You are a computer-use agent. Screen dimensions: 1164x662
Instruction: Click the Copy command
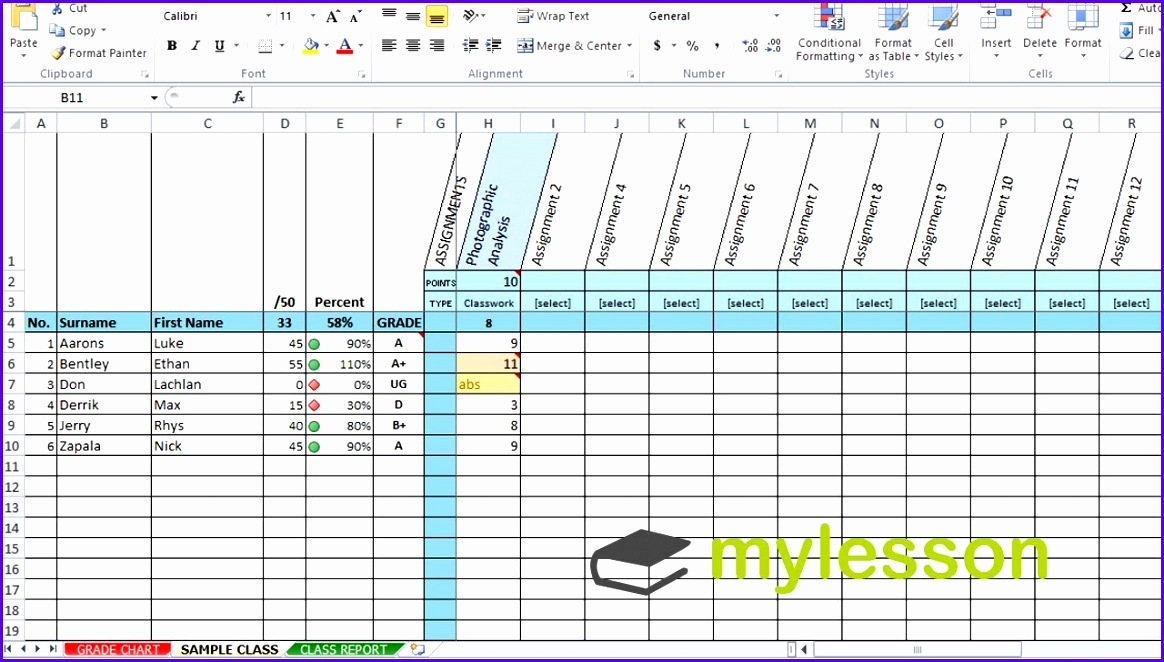tap(77, 30)
